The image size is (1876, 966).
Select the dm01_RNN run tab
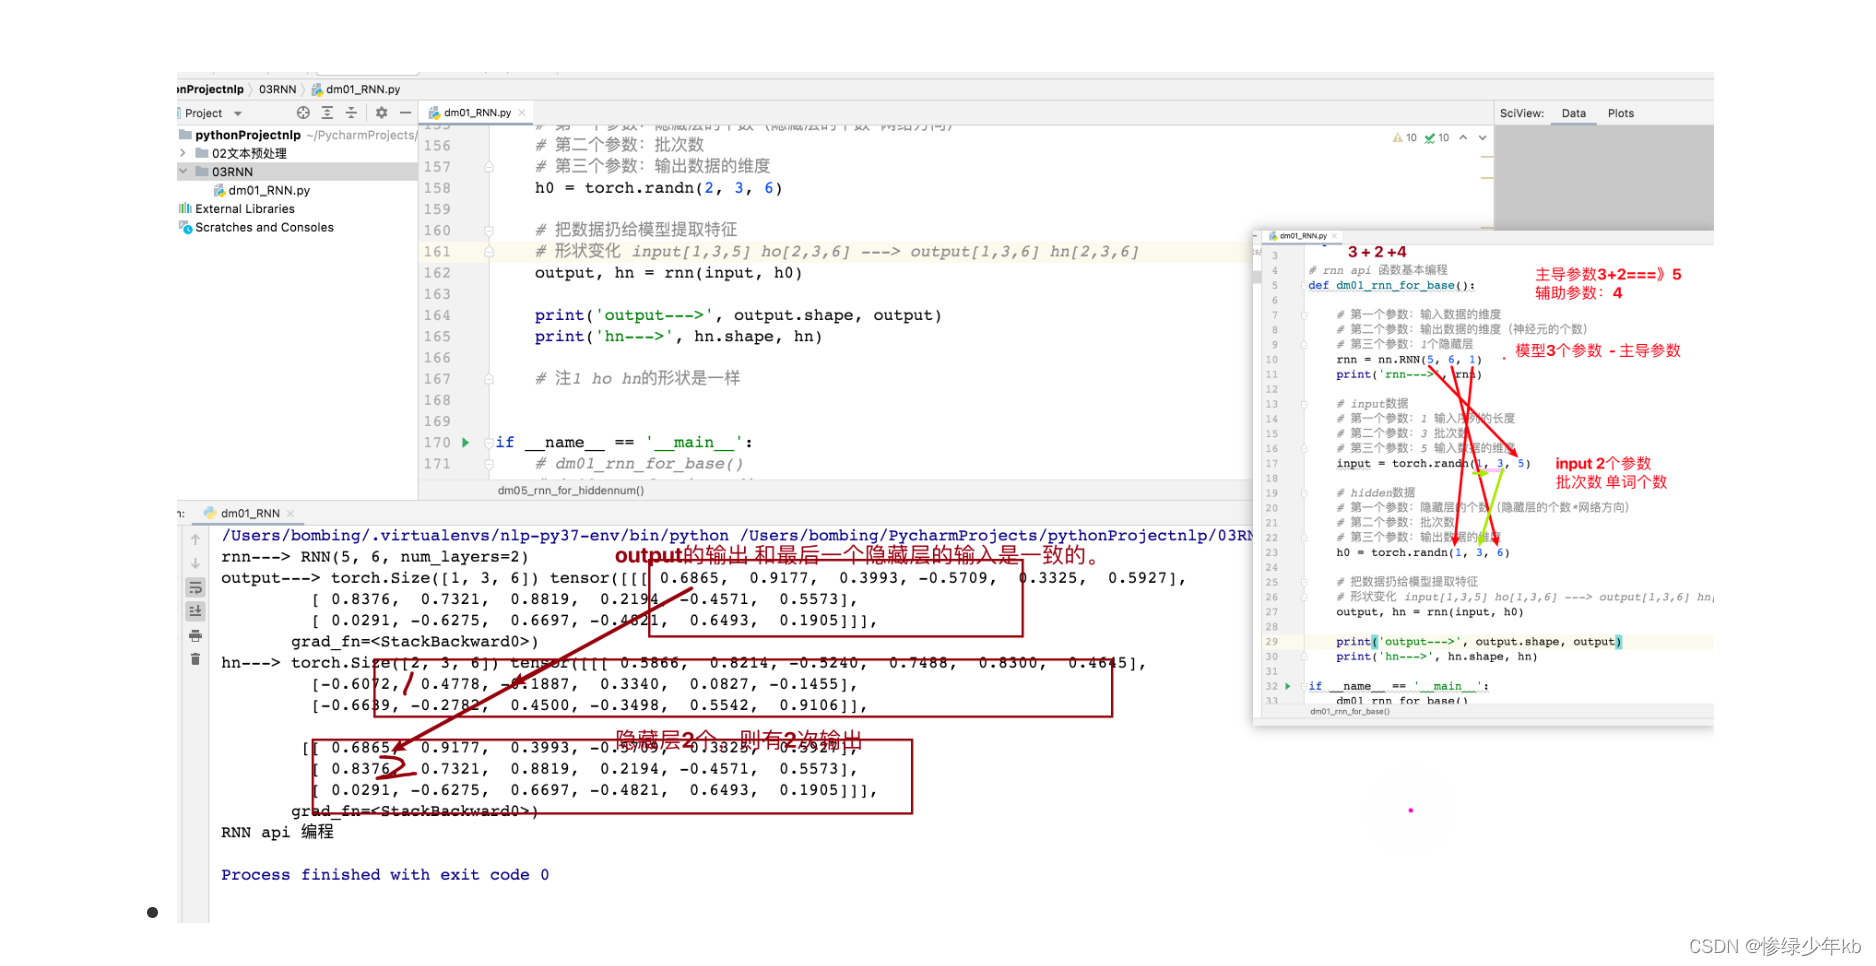point(242,513)
